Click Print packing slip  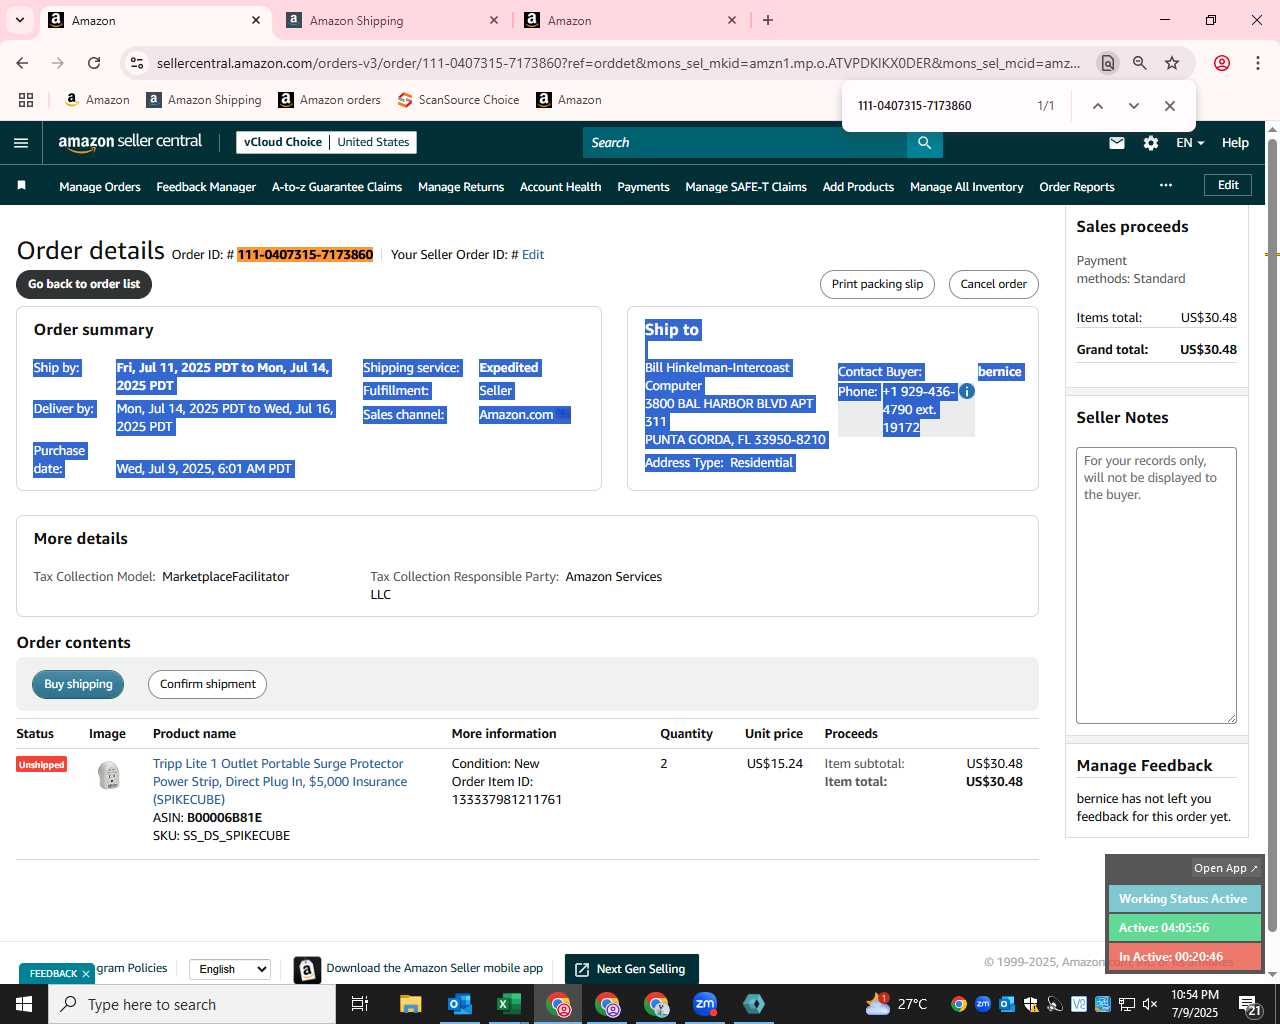click(877, 284)
